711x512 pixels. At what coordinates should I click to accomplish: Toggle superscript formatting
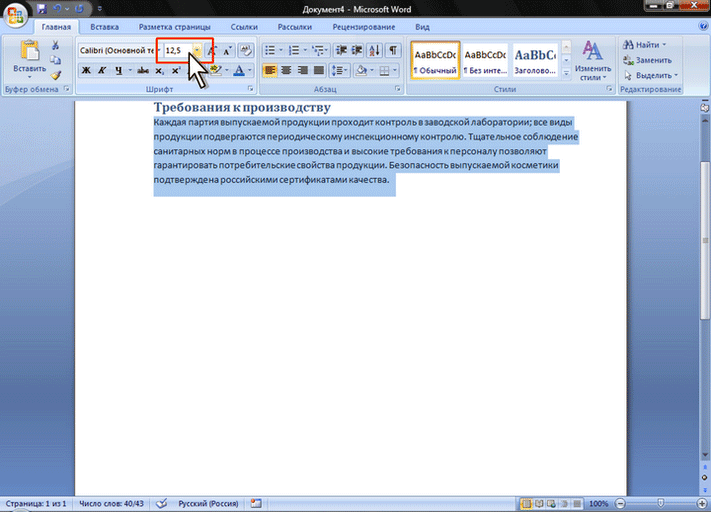(175, 70)
